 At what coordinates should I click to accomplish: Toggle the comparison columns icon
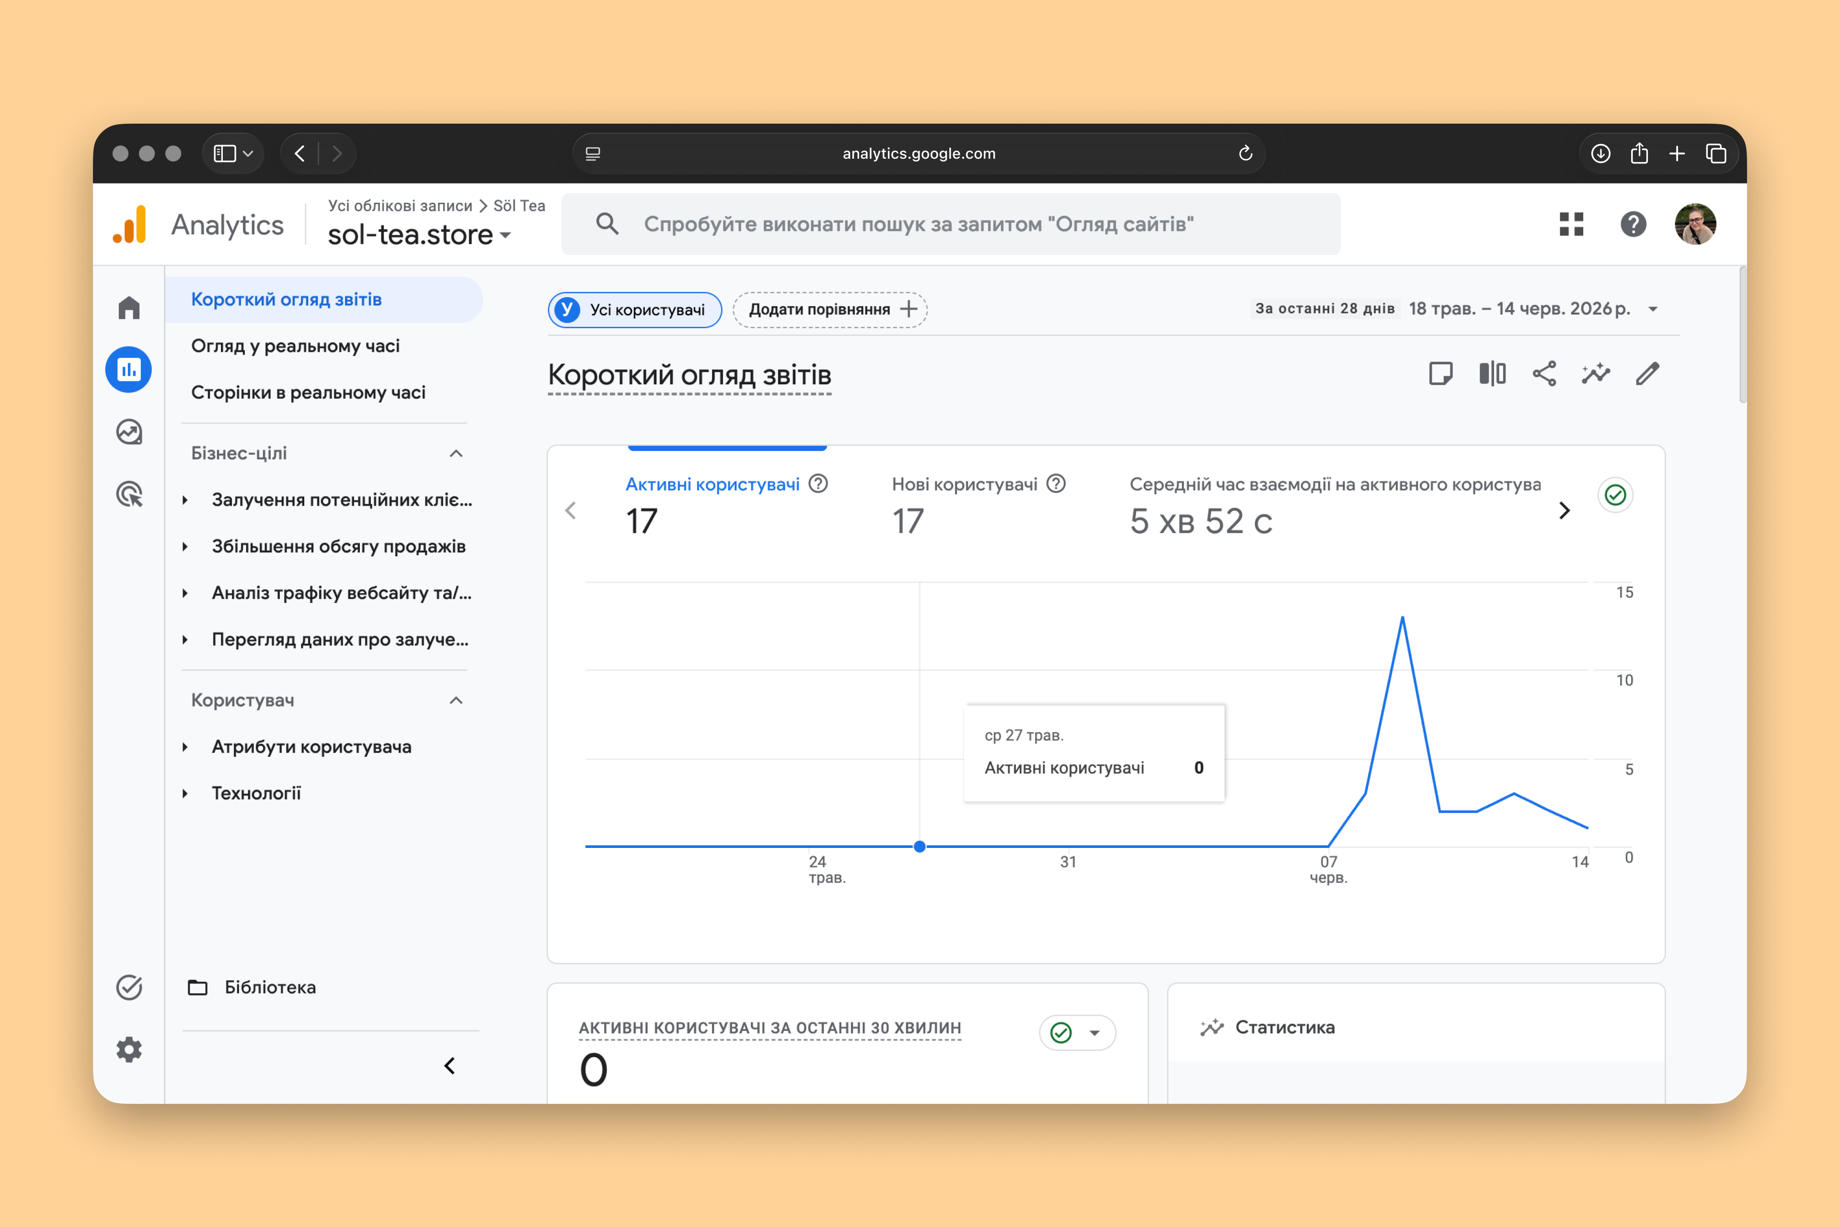[1492, 374]
